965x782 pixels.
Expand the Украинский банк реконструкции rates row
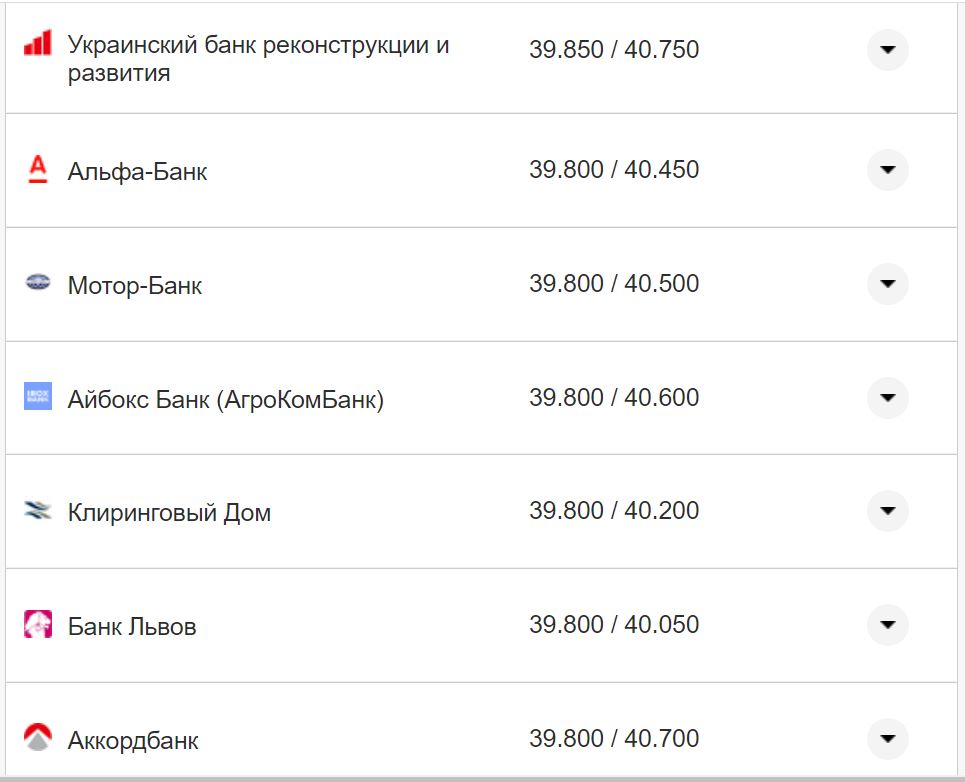click(x=887, y=50)
